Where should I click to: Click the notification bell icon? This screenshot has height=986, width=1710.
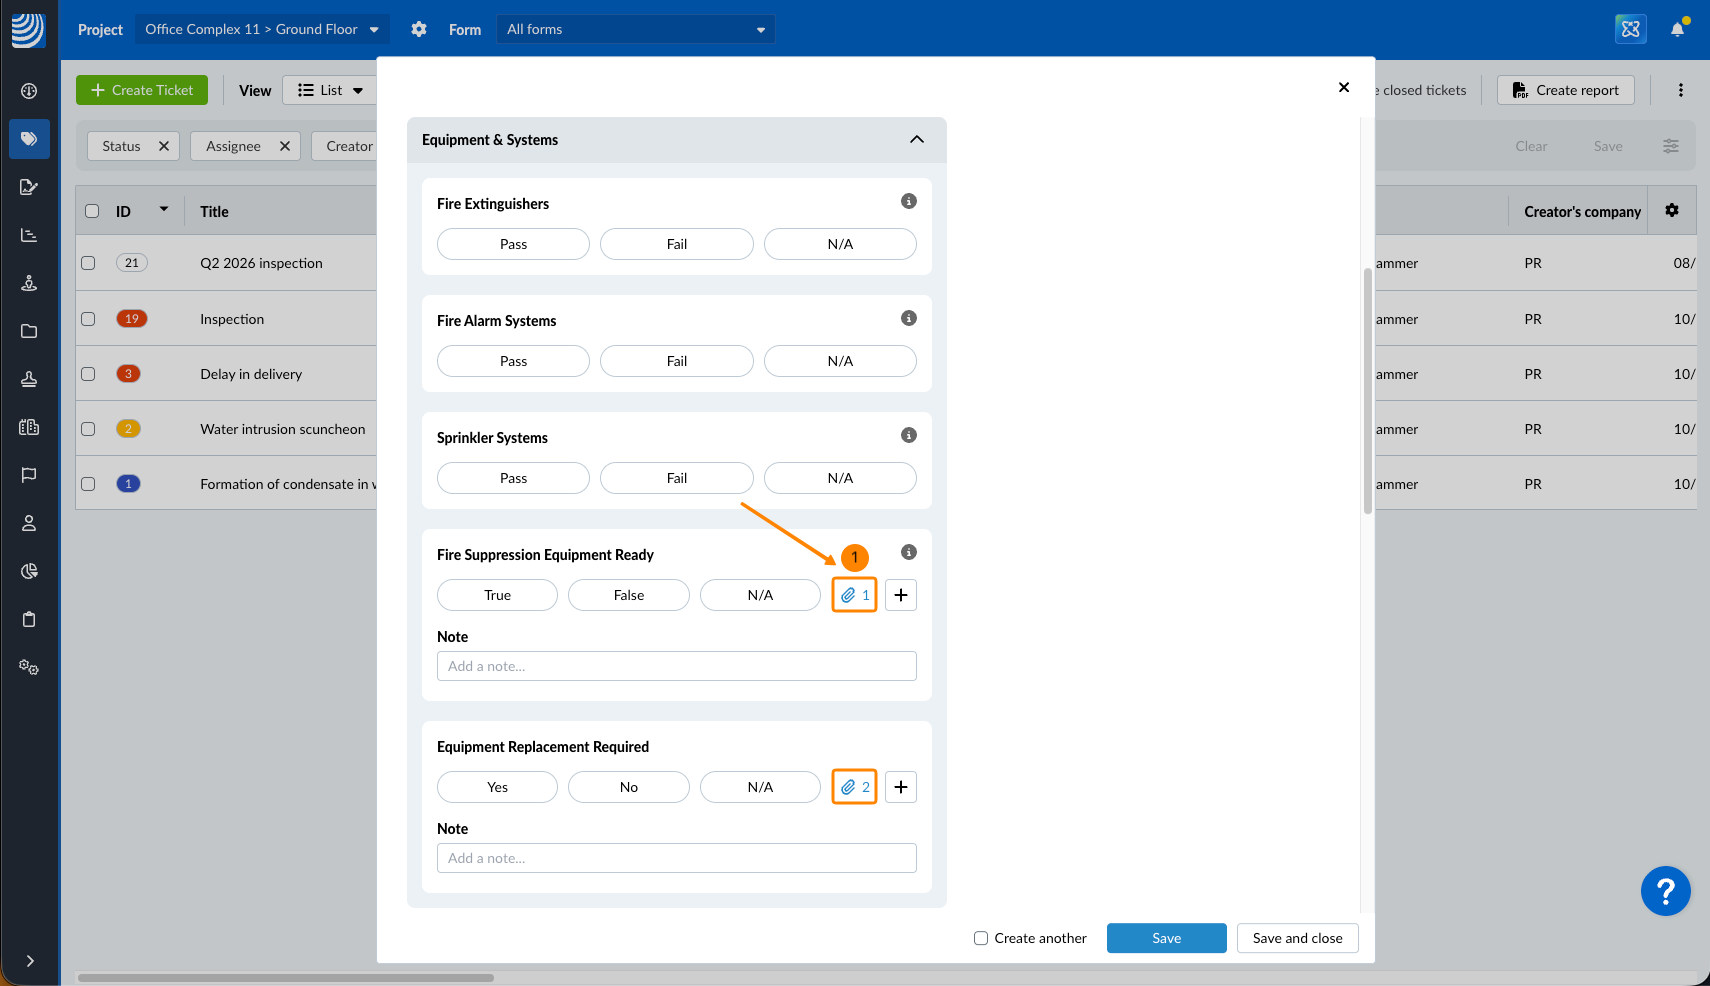click(x=1677, y=29)
